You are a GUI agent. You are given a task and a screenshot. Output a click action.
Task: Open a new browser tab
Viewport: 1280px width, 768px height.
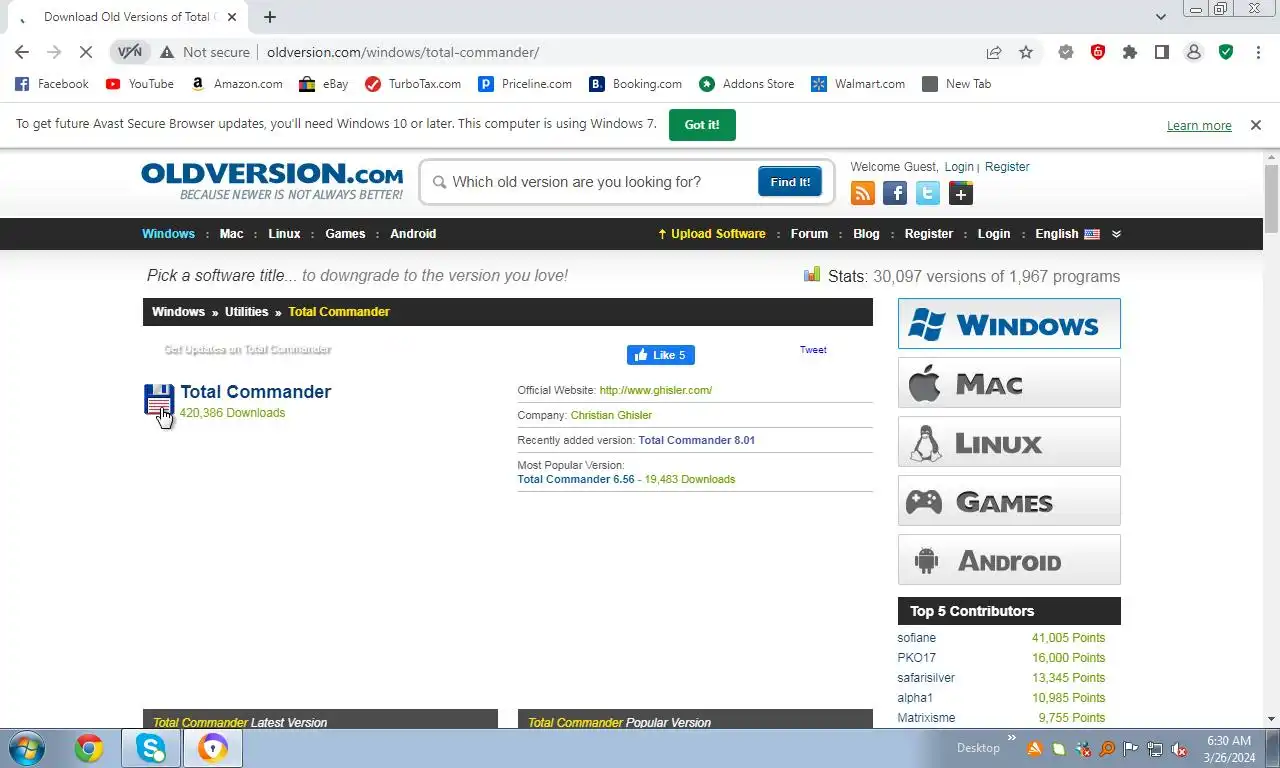(270, 17)
